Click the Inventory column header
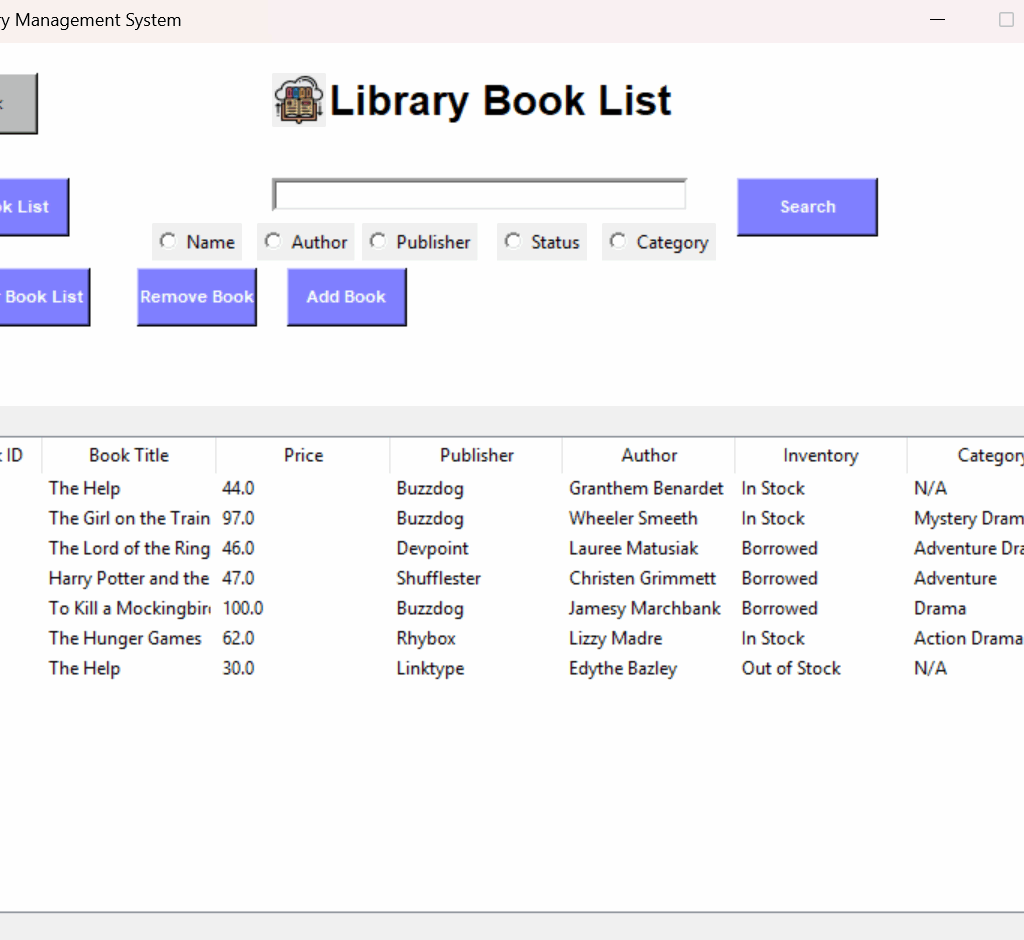The image size is (1024, 940). 820,455
